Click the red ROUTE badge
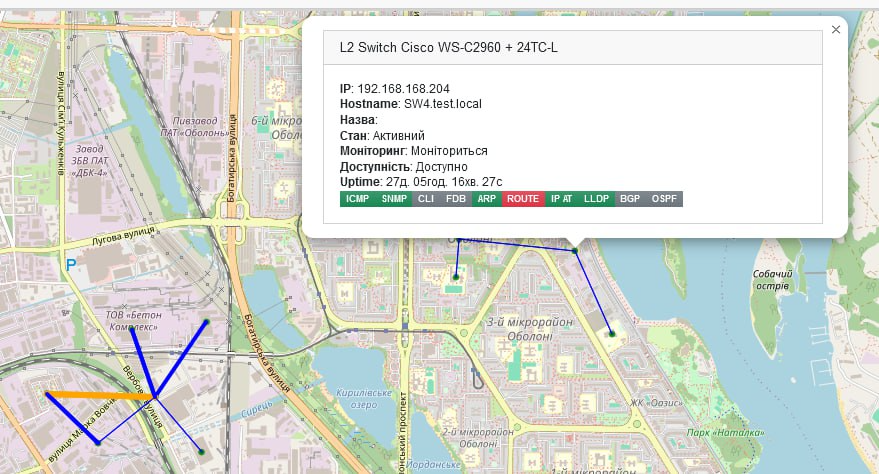Screen dimensions: 879x474 (x=523, y=199)
